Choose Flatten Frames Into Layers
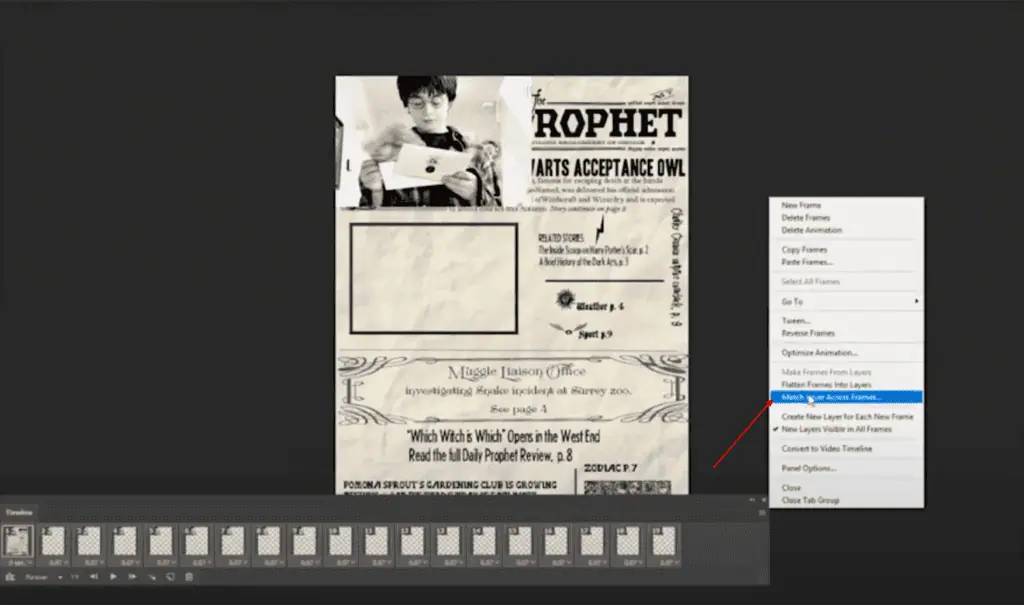 tap(826, 385)
